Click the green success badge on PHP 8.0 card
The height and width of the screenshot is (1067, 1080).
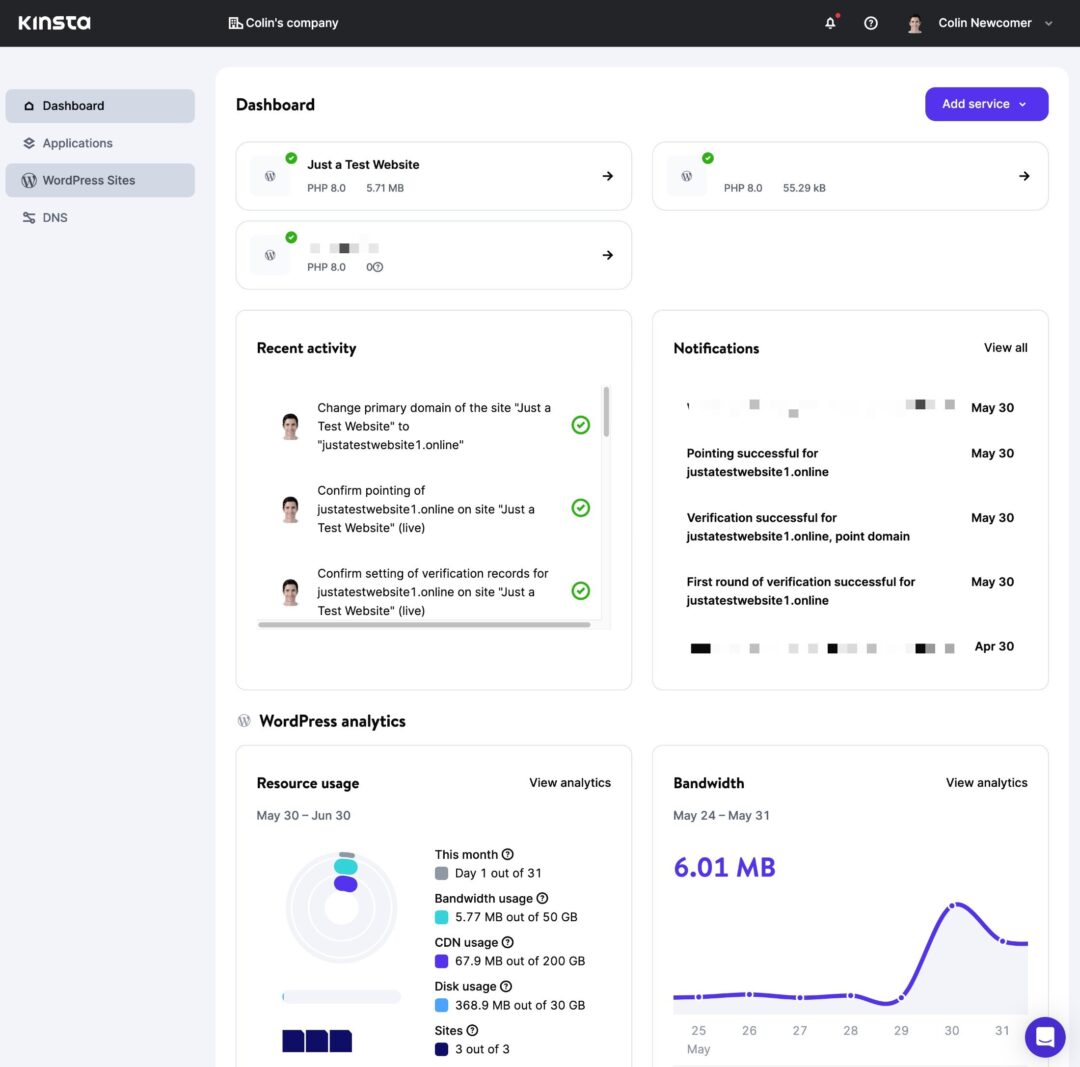pyautogui.click(x=709, y=157)
